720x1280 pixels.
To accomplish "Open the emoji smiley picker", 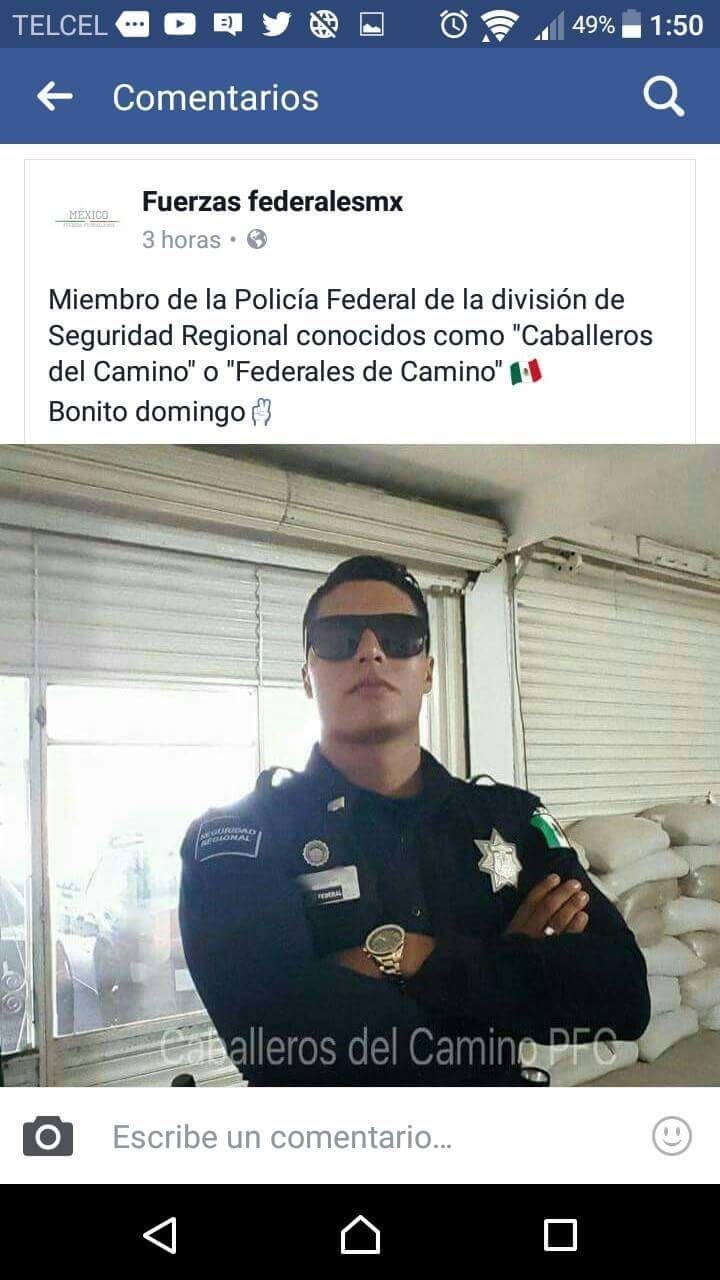I will click(x=672, y=1136).
